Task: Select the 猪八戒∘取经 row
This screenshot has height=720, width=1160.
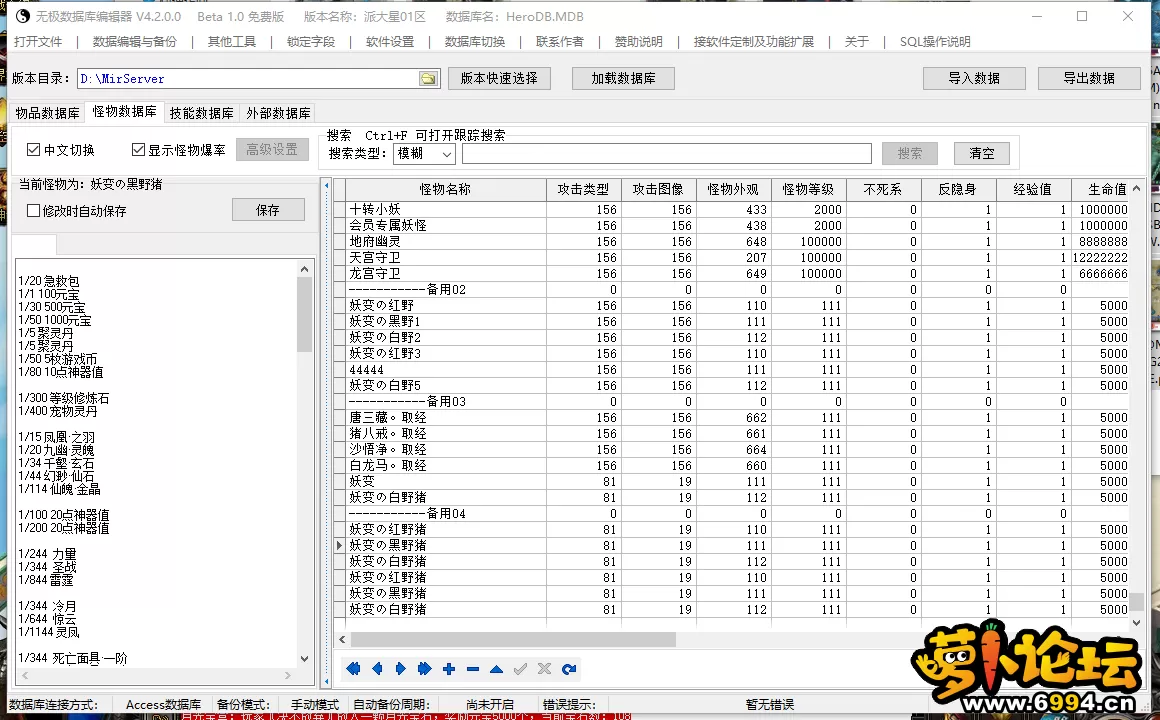Action: point(738,434)
